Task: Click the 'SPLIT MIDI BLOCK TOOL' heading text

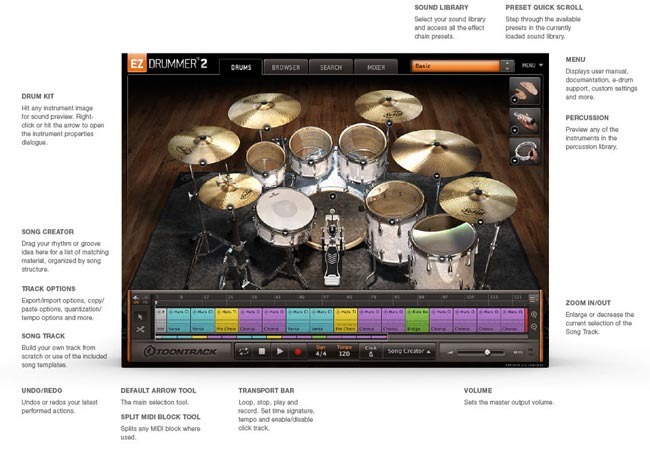Action: (160, 417)
